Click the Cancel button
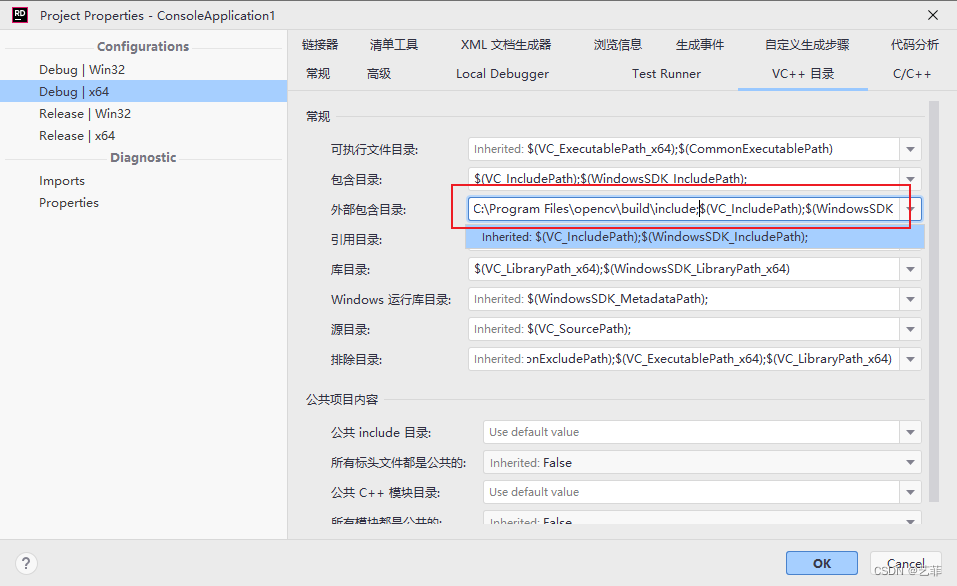The width and height of the screenshot is (957, 586). (x=905, y=564)
